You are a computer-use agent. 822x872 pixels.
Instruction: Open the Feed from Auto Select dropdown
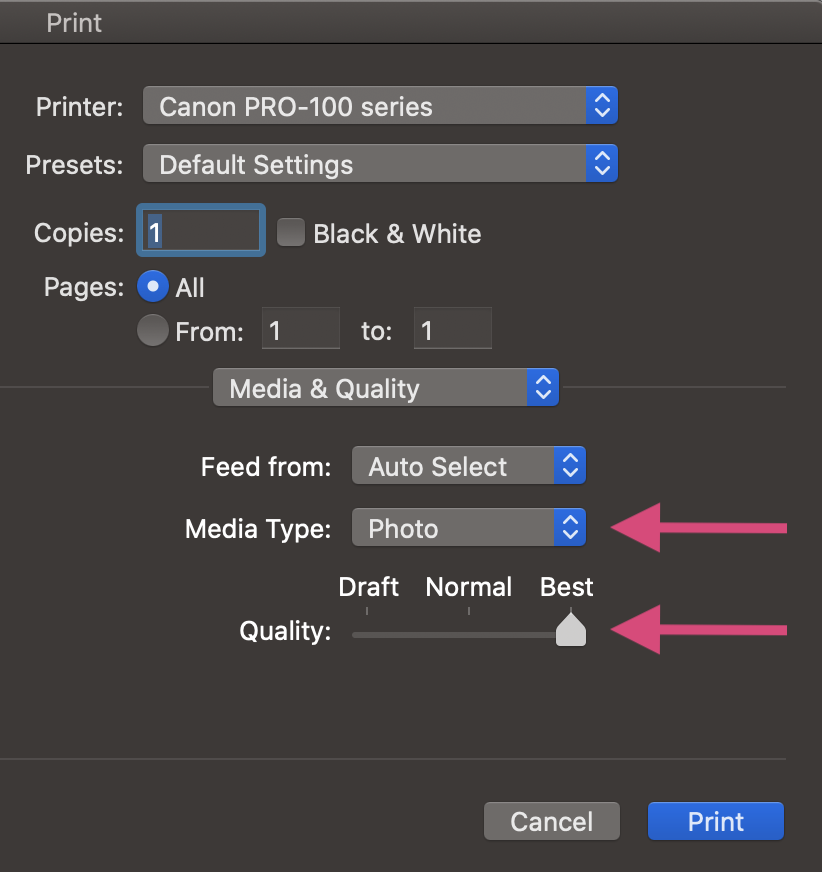coord(469,465)
